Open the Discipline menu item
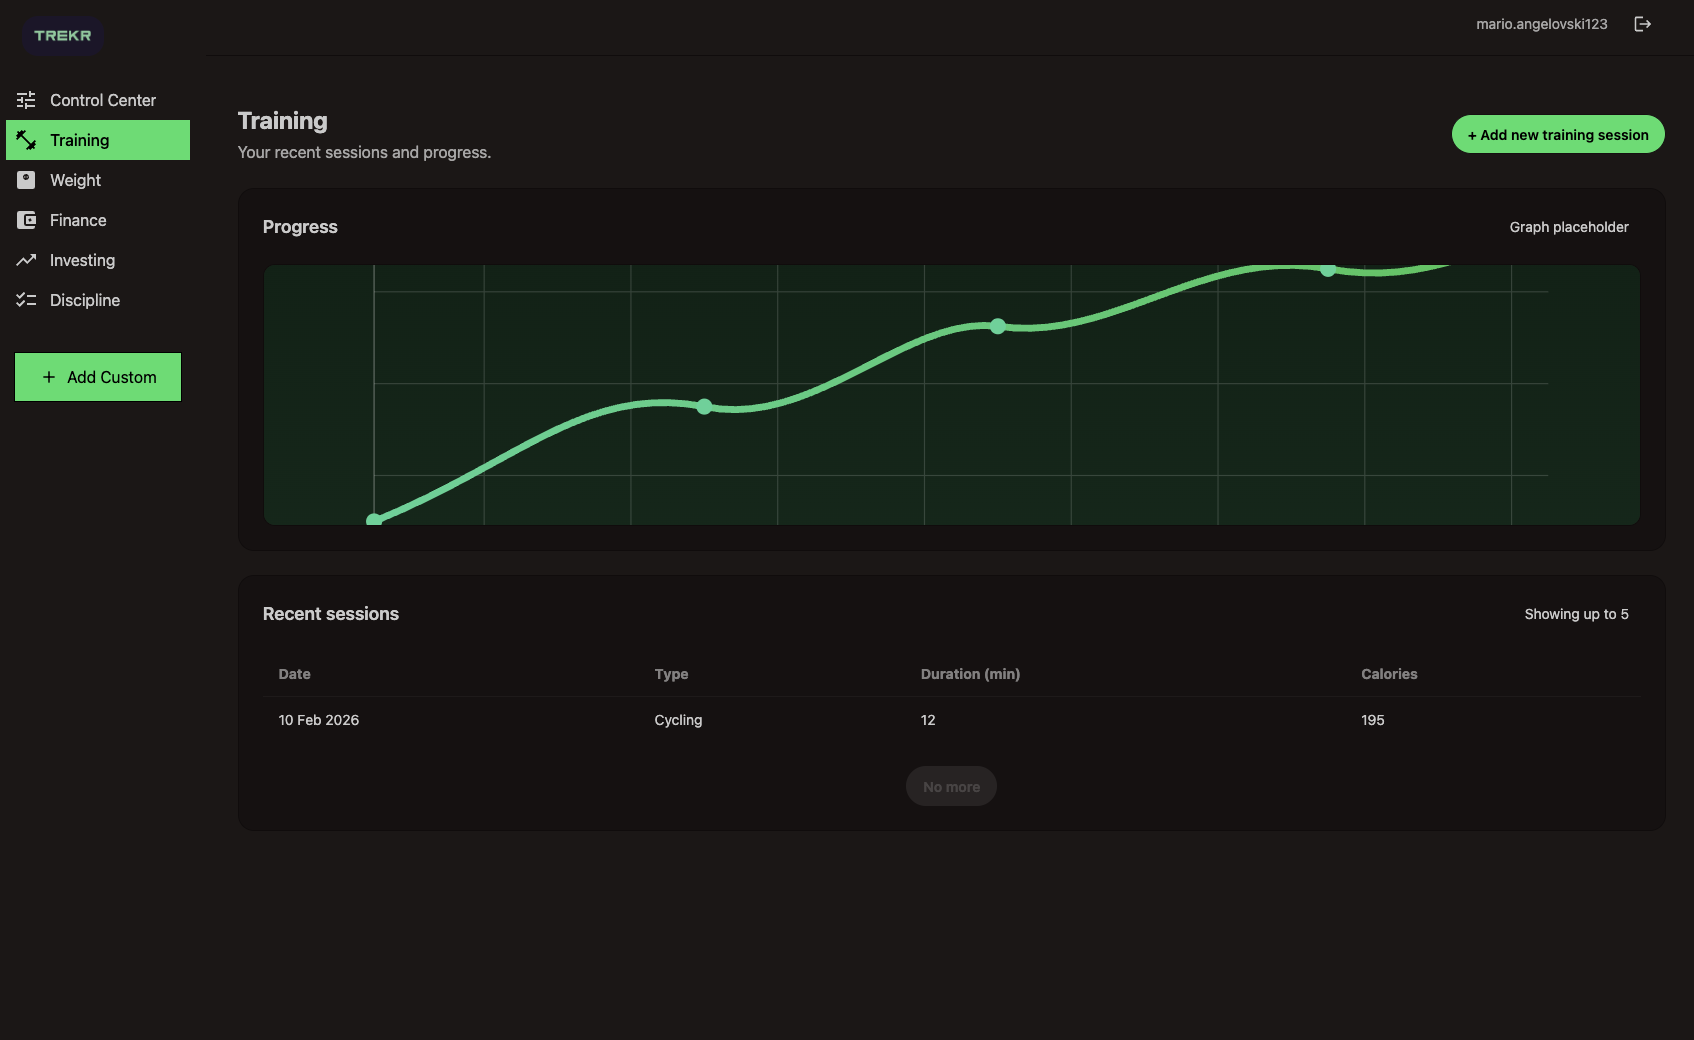 (x=85, y=300)
